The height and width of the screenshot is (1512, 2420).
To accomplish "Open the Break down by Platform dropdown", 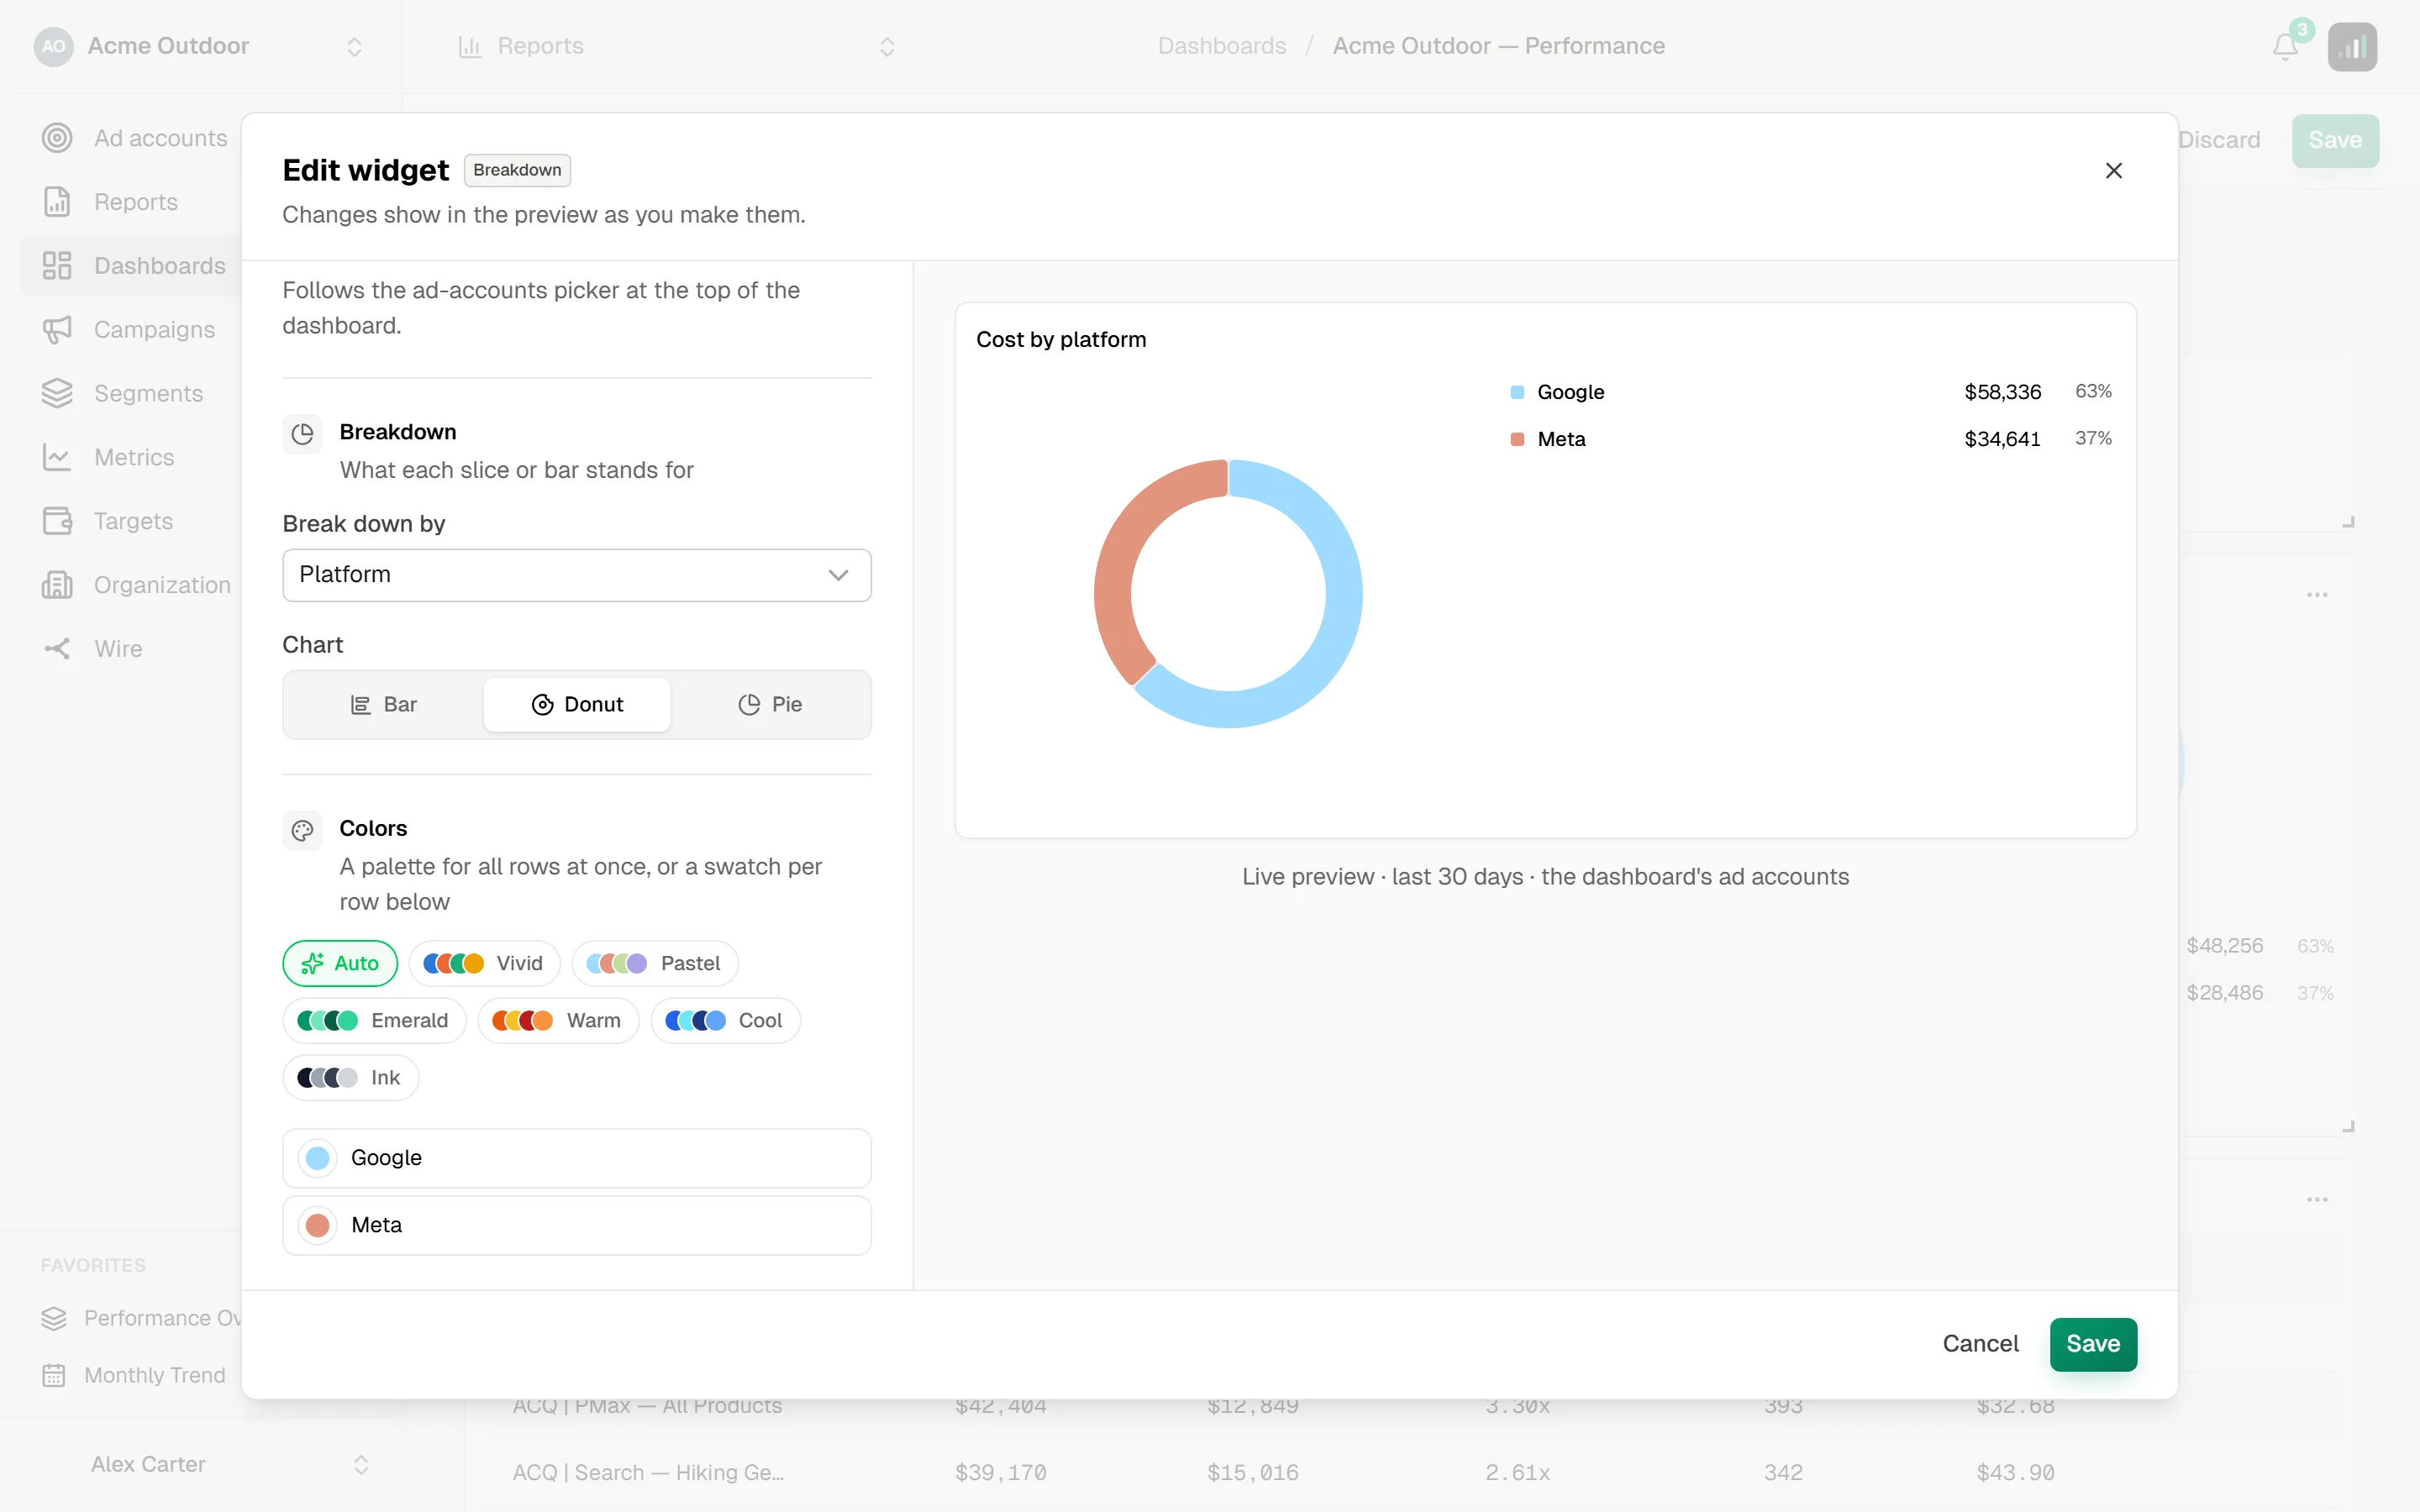I will (x=577, y=575).
